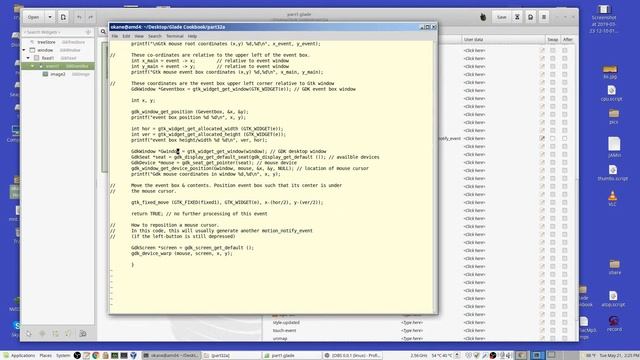
Task: Open the recent files dropdown next to Open
Action: pos(50,17)
